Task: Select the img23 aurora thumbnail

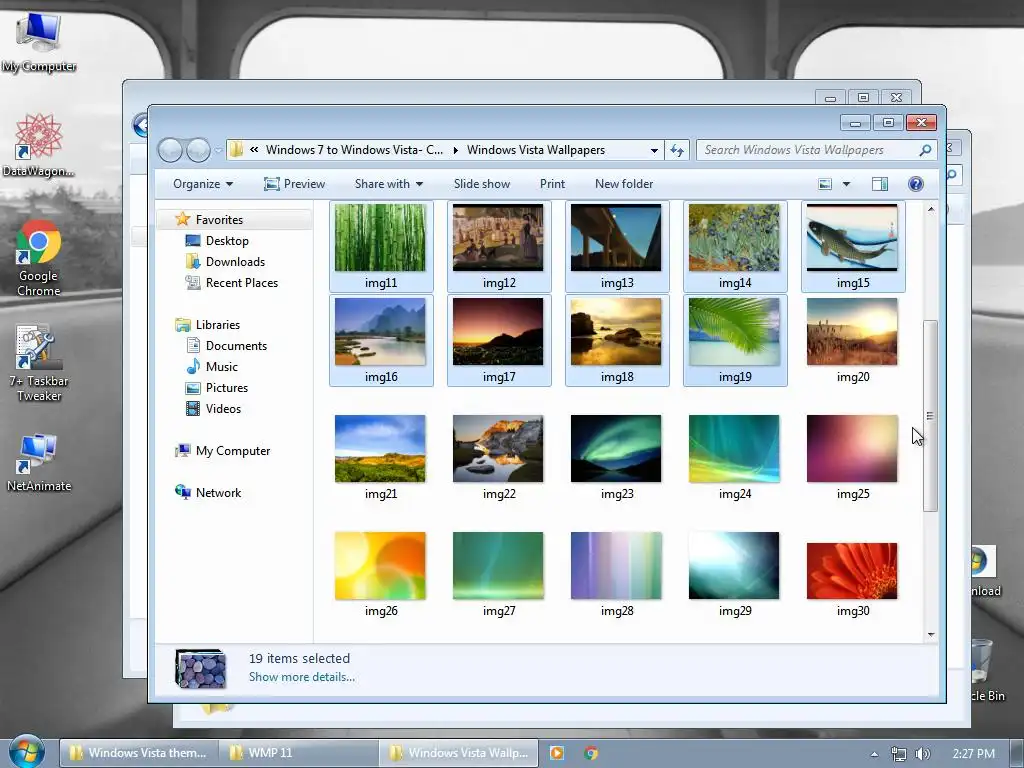Action: pos(616,457)
